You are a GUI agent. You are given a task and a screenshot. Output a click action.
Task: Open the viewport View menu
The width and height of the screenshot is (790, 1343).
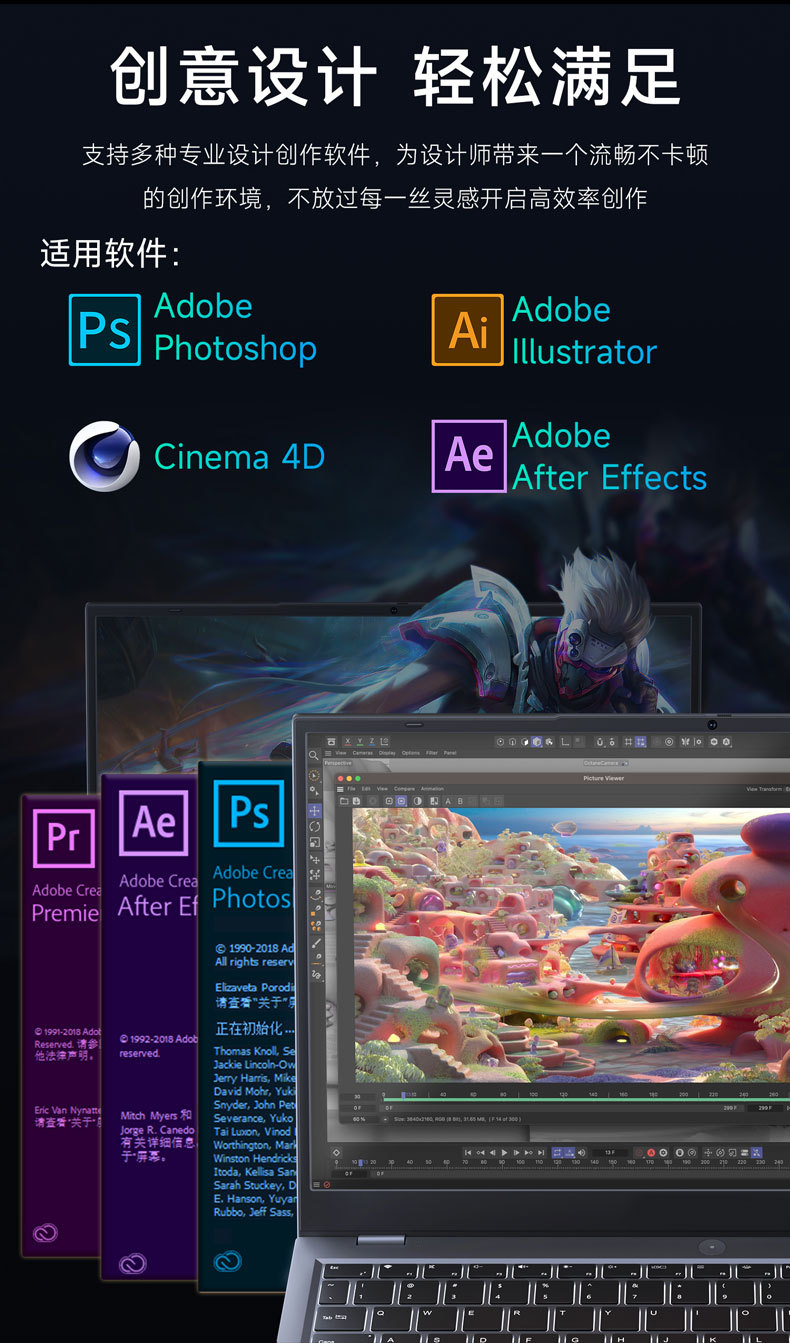341,752
